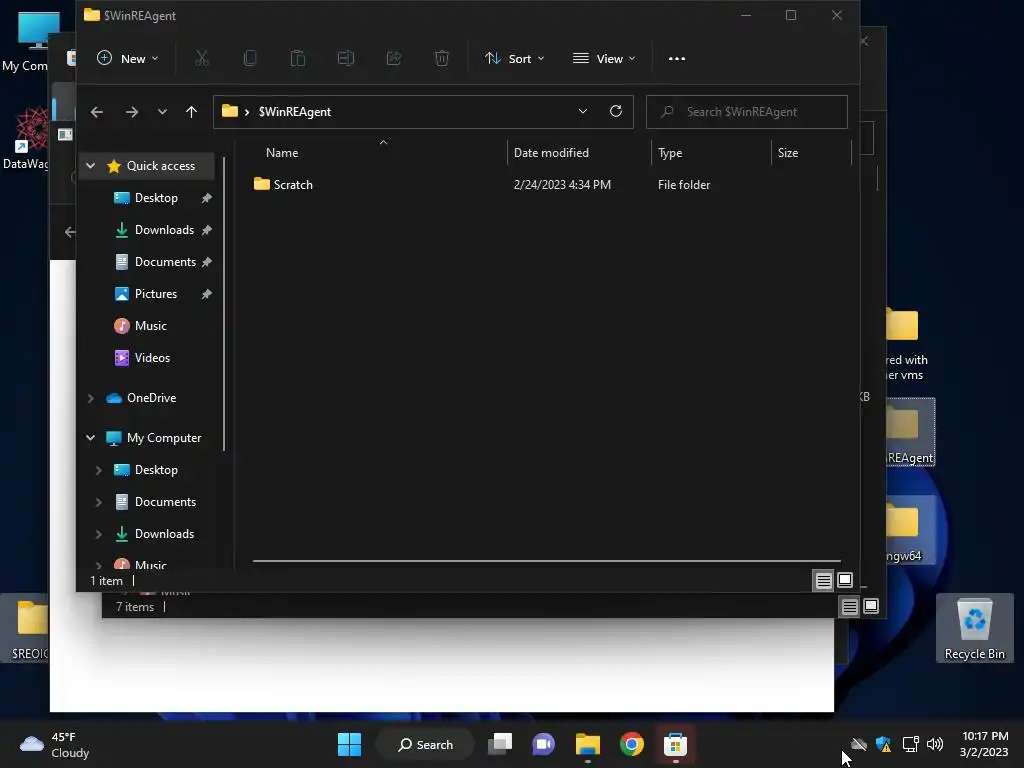Viewport: 1024px width, 768px height.
Task: Launch Google Chrome from taskbar
Action: (632, 744)
